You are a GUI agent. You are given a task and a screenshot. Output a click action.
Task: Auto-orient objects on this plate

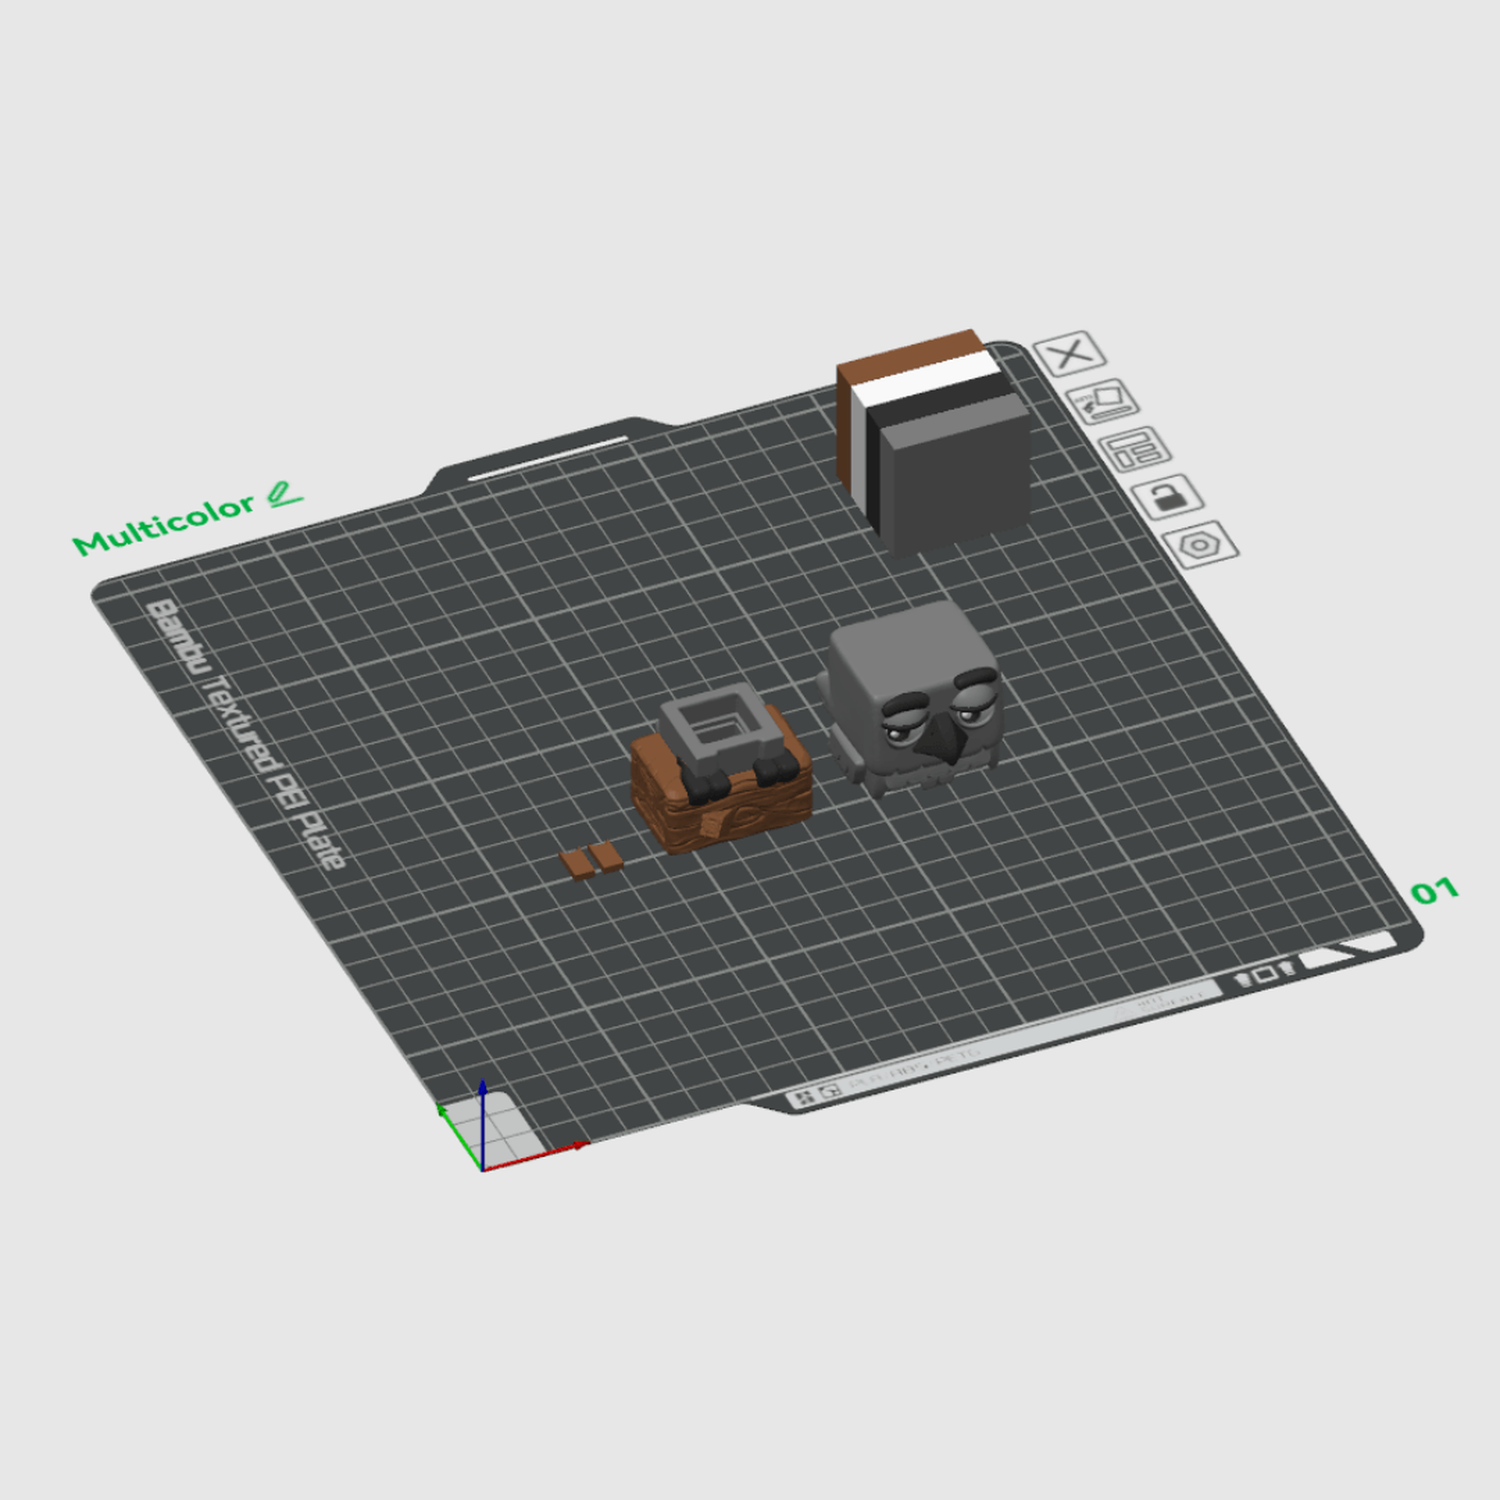click(x=1103, y=402)
